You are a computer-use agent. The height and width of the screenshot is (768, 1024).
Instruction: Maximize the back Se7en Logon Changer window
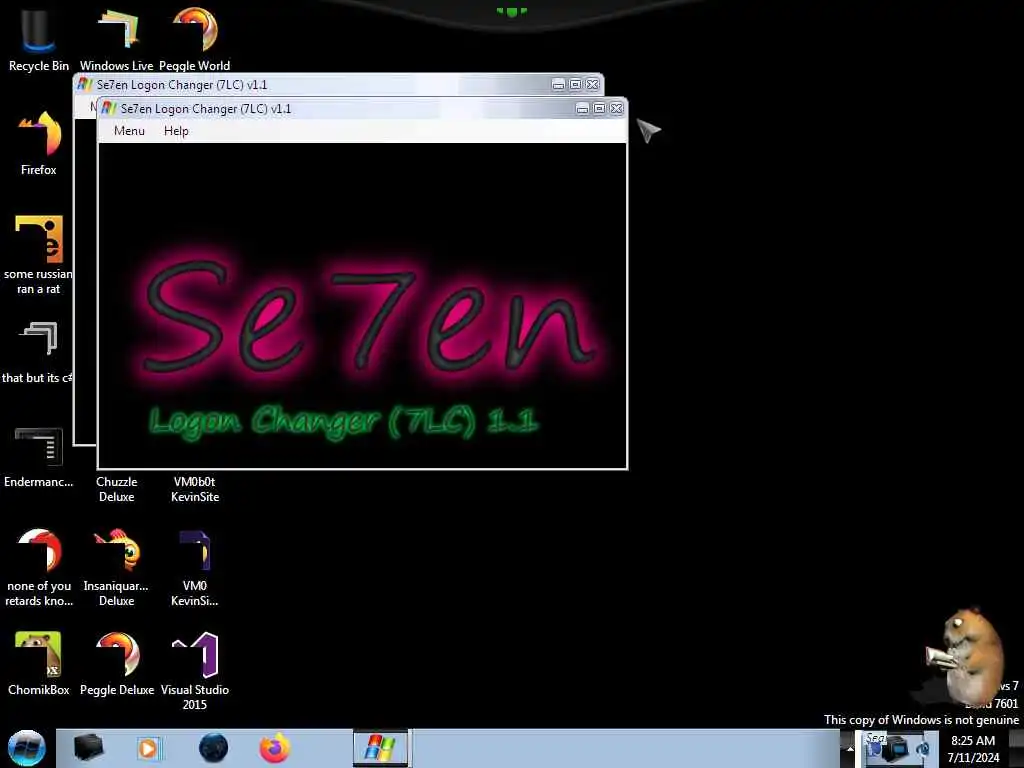[x=575, y=84]
